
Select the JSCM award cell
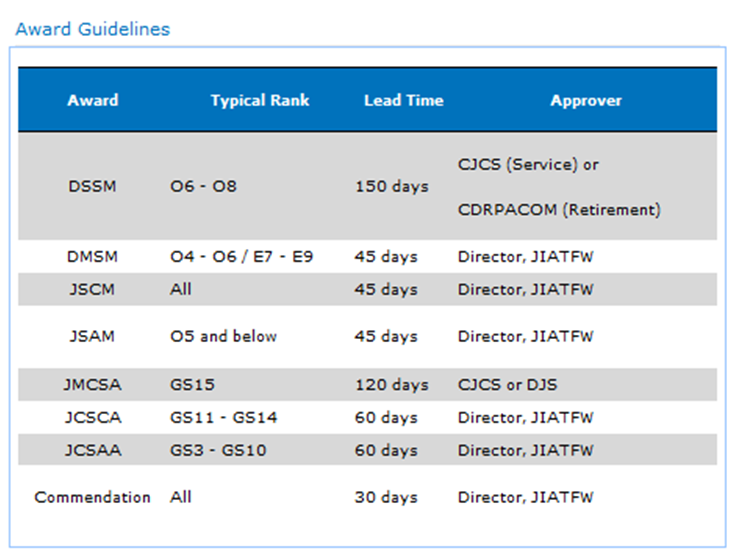click(92, 289)
